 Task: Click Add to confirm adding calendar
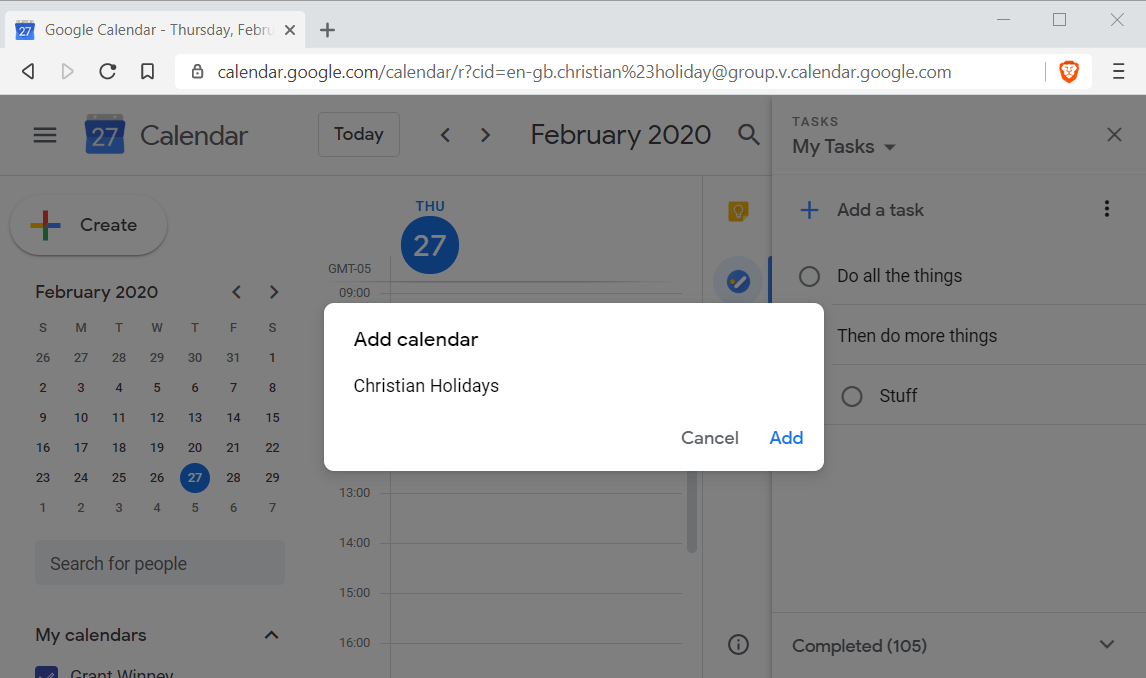pos(786,438)
